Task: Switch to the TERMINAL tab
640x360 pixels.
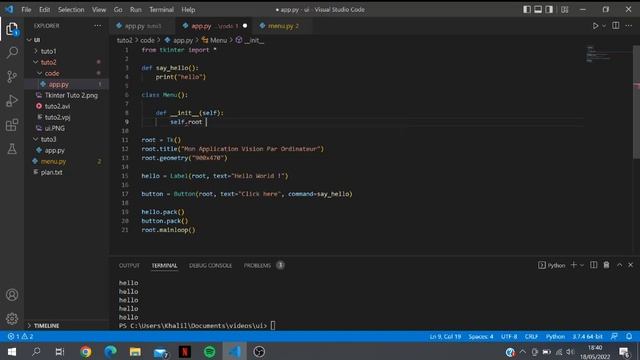Action: pyautogui.click(x=164, y=265)
